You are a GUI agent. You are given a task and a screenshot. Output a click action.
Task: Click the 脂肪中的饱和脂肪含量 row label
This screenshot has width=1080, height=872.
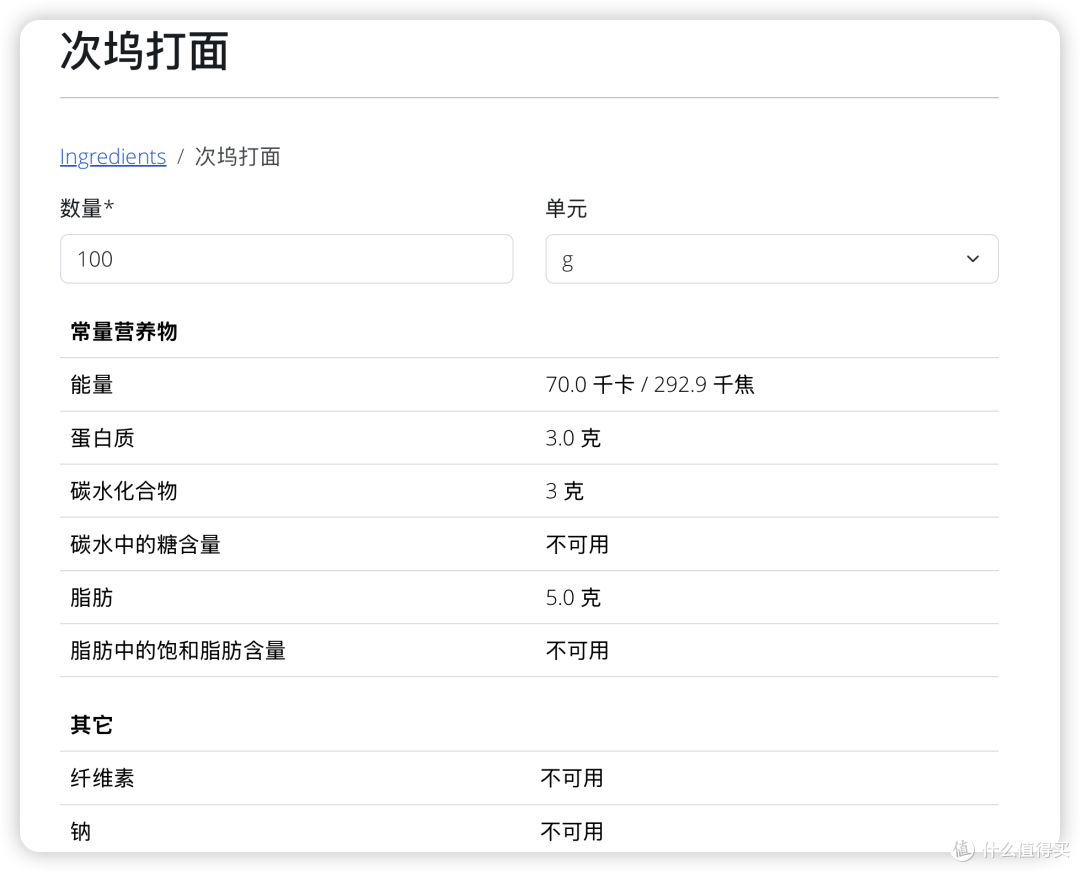point(178,650)
